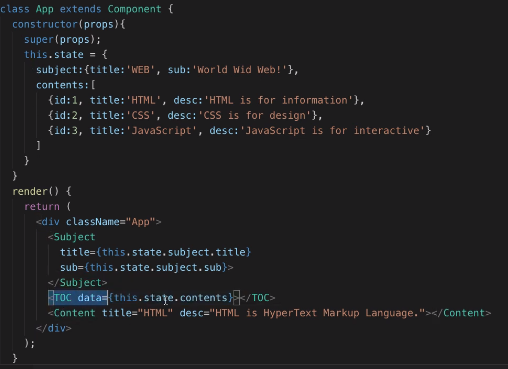This screenshot has width=508, height=369.
Task: Click title="HTML" attribute on Content
Action: tap(137, 313)
